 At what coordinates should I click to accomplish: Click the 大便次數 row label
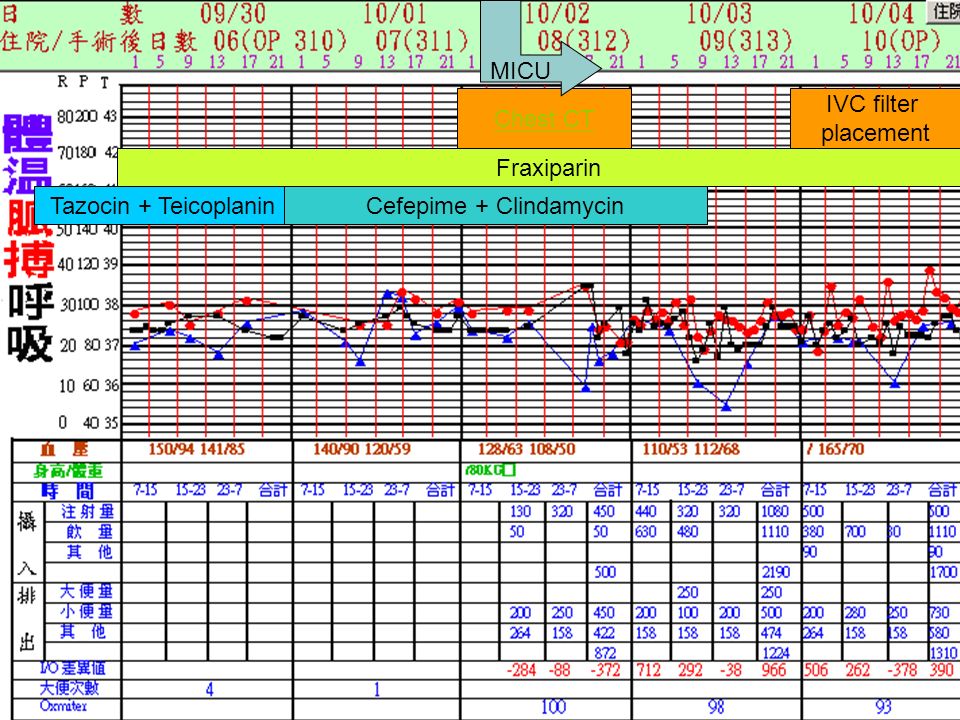point(69,688)
